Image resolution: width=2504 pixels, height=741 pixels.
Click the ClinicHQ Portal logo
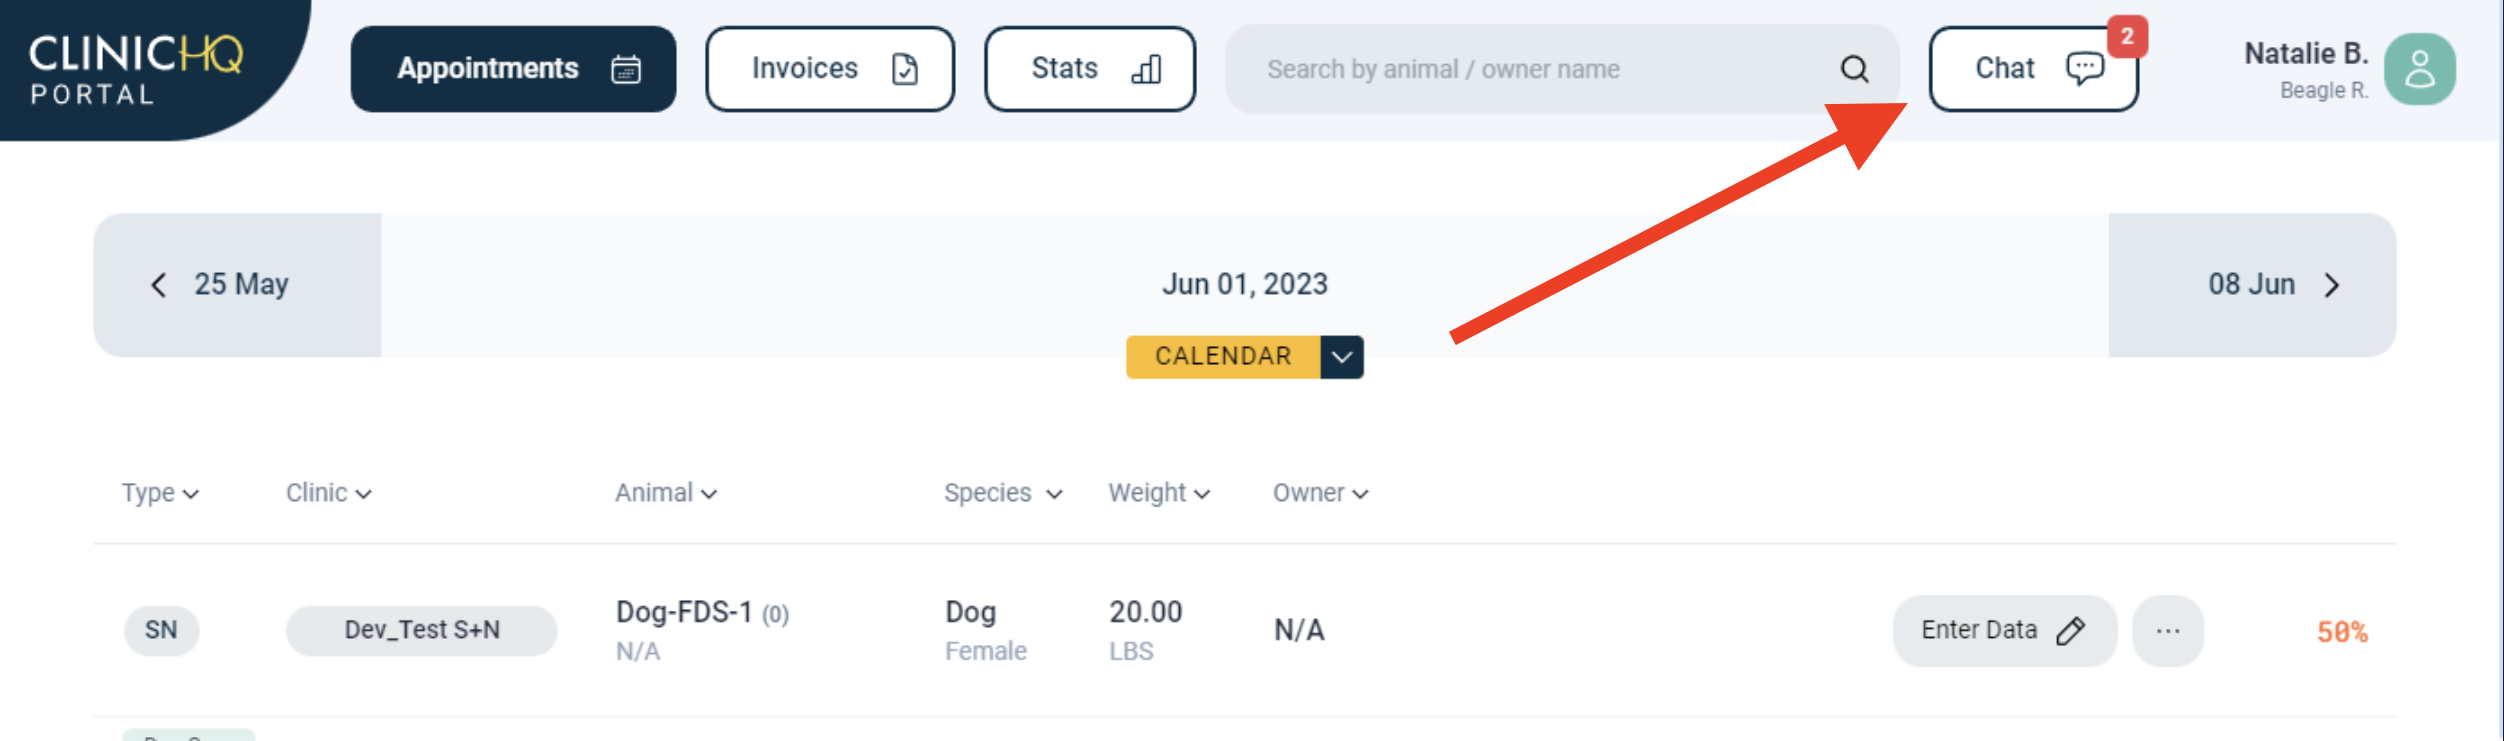[x=135, y=68]
